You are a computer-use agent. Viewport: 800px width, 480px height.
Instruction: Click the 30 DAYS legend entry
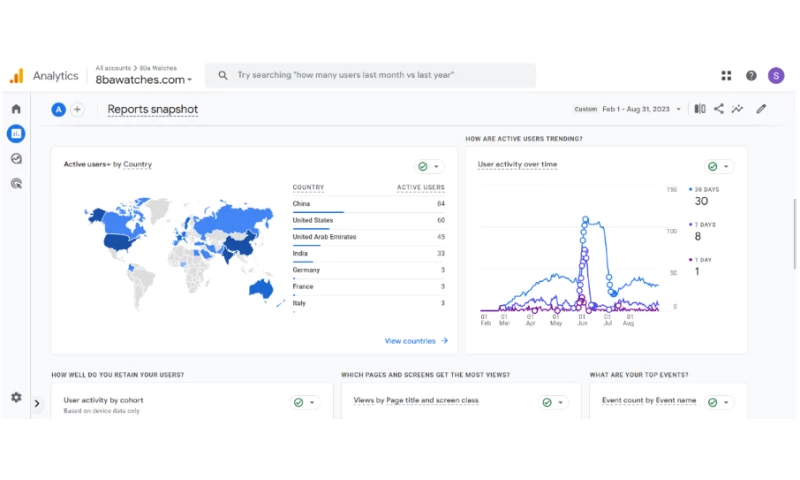click(704, 196)
